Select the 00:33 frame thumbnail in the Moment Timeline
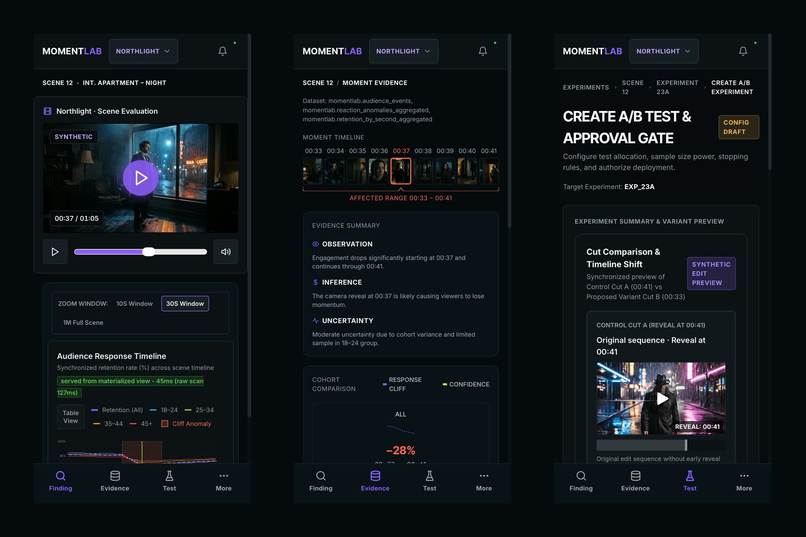 pos(313,171)
